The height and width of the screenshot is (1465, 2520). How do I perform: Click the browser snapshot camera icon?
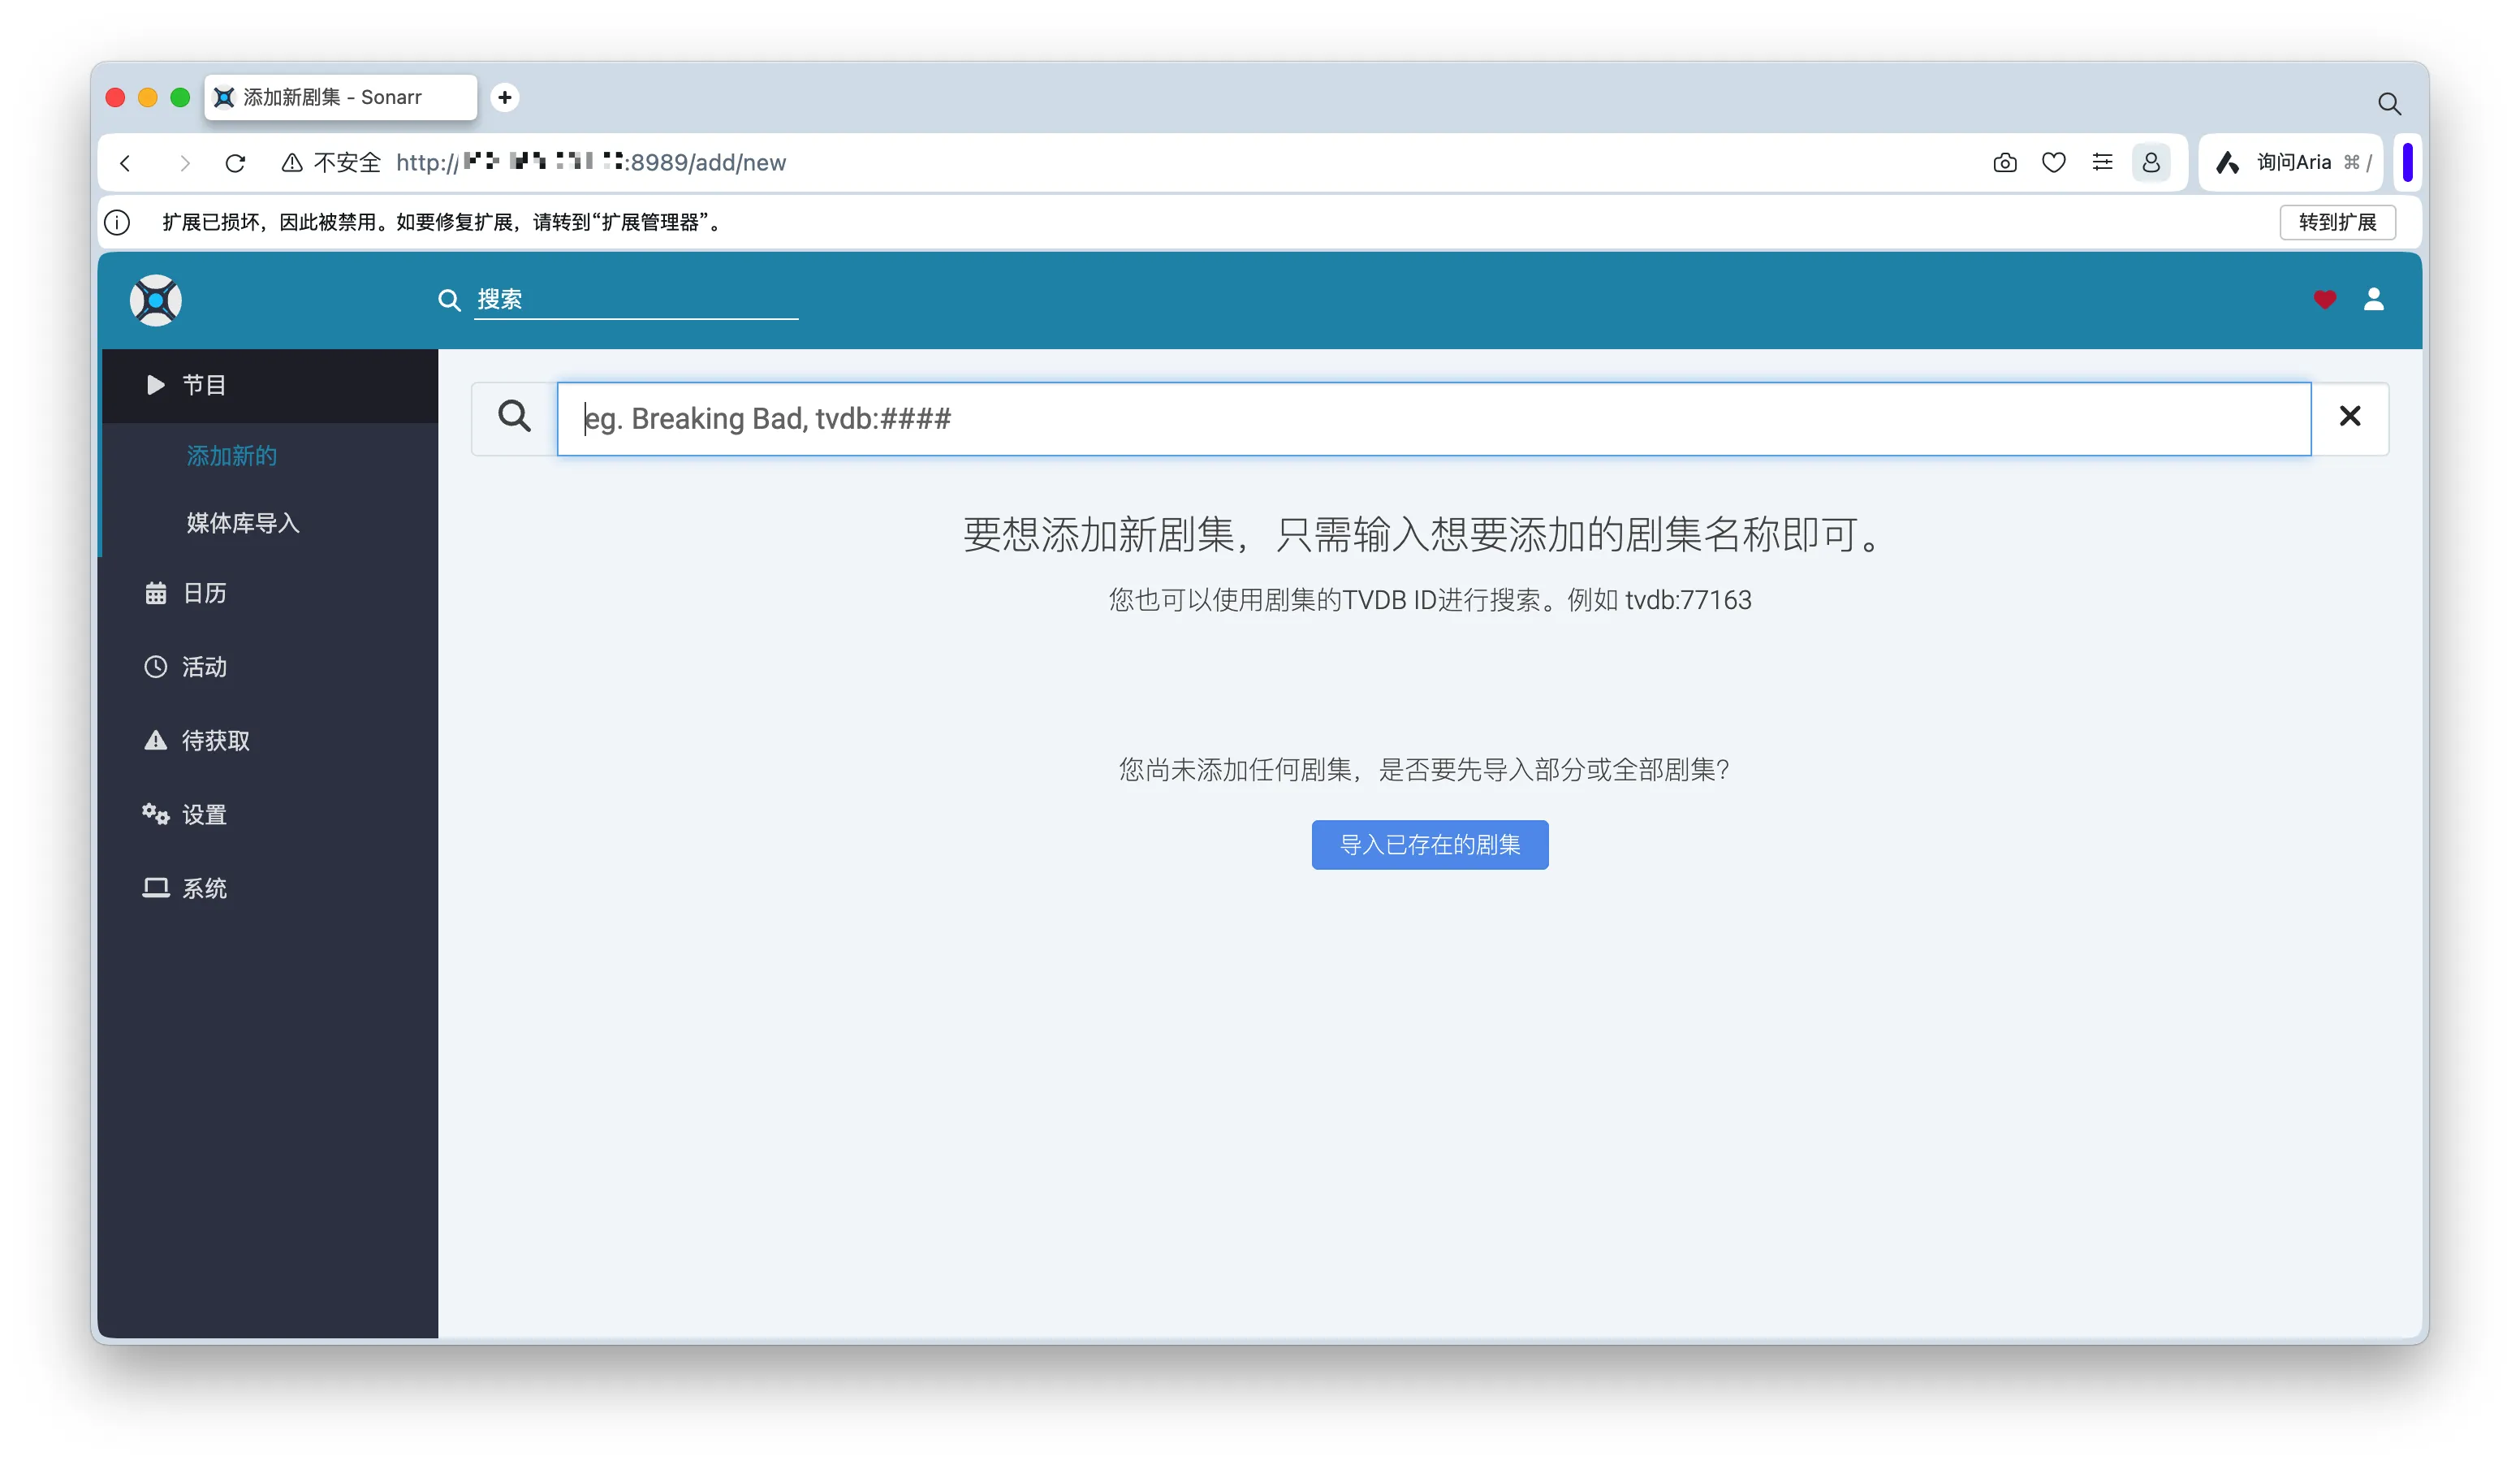(2004, 163)
